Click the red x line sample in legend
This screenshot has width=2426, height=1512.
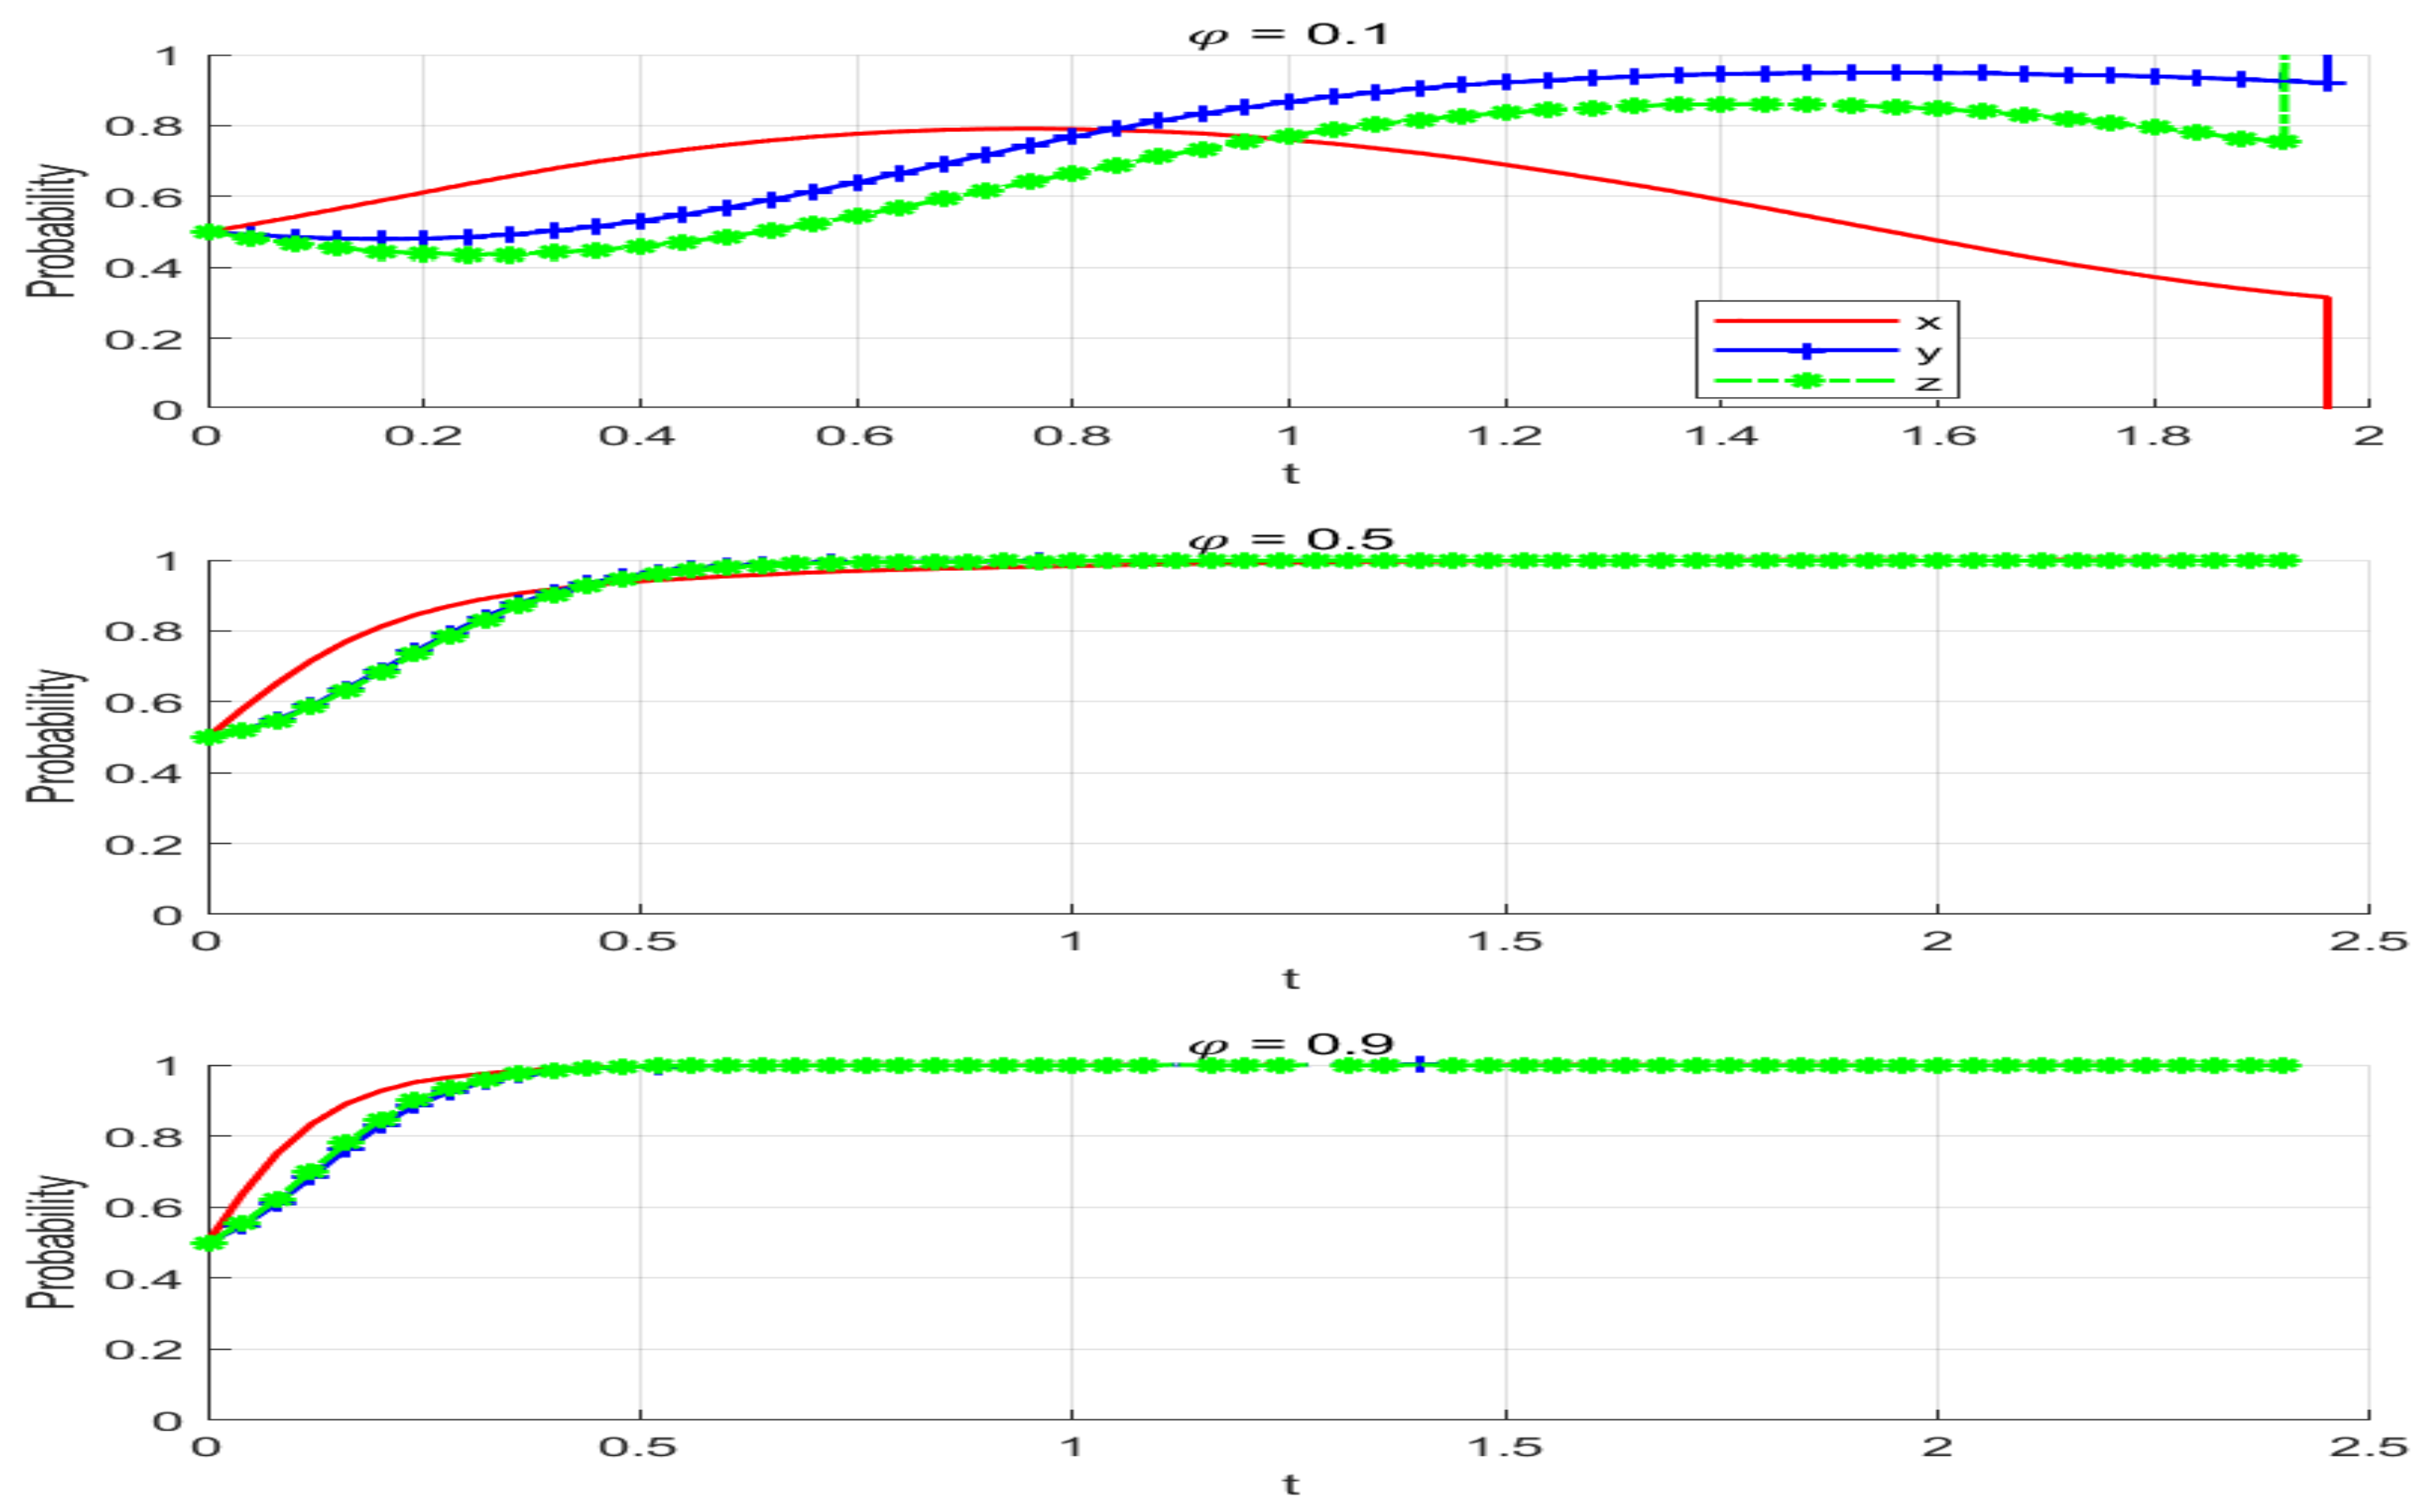[1805, 321]
